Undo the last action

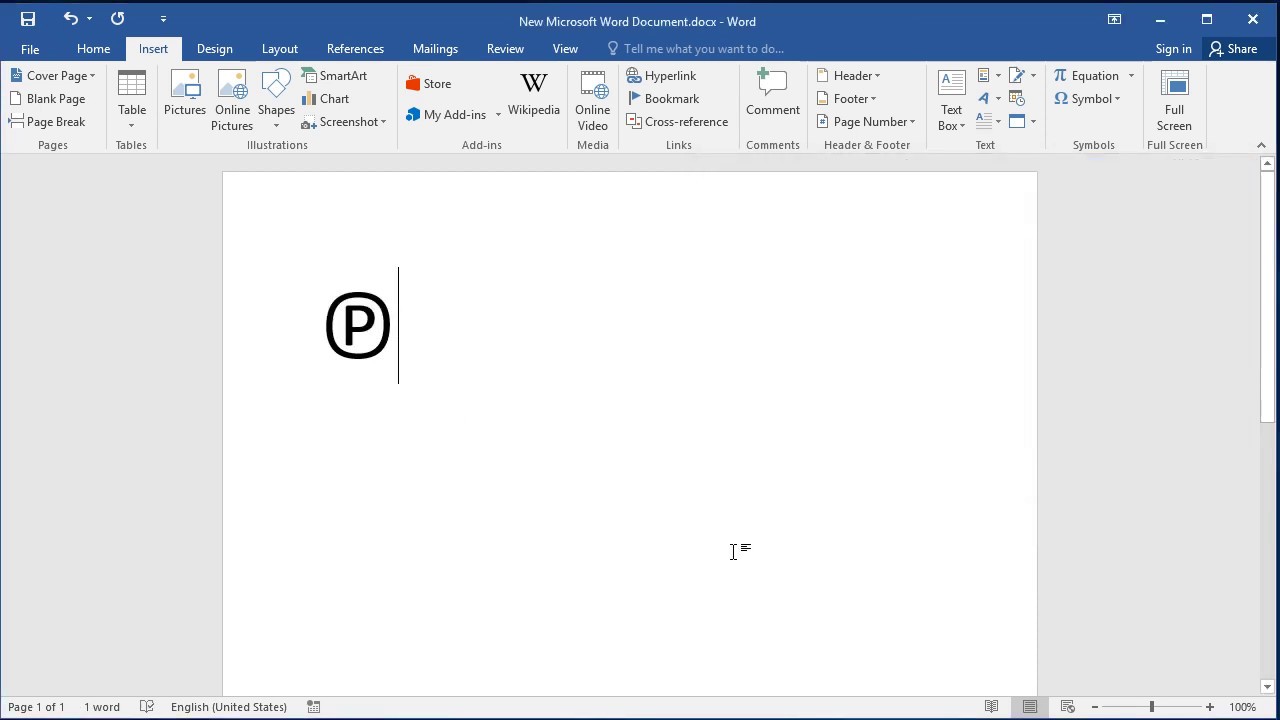coord(70,19)
